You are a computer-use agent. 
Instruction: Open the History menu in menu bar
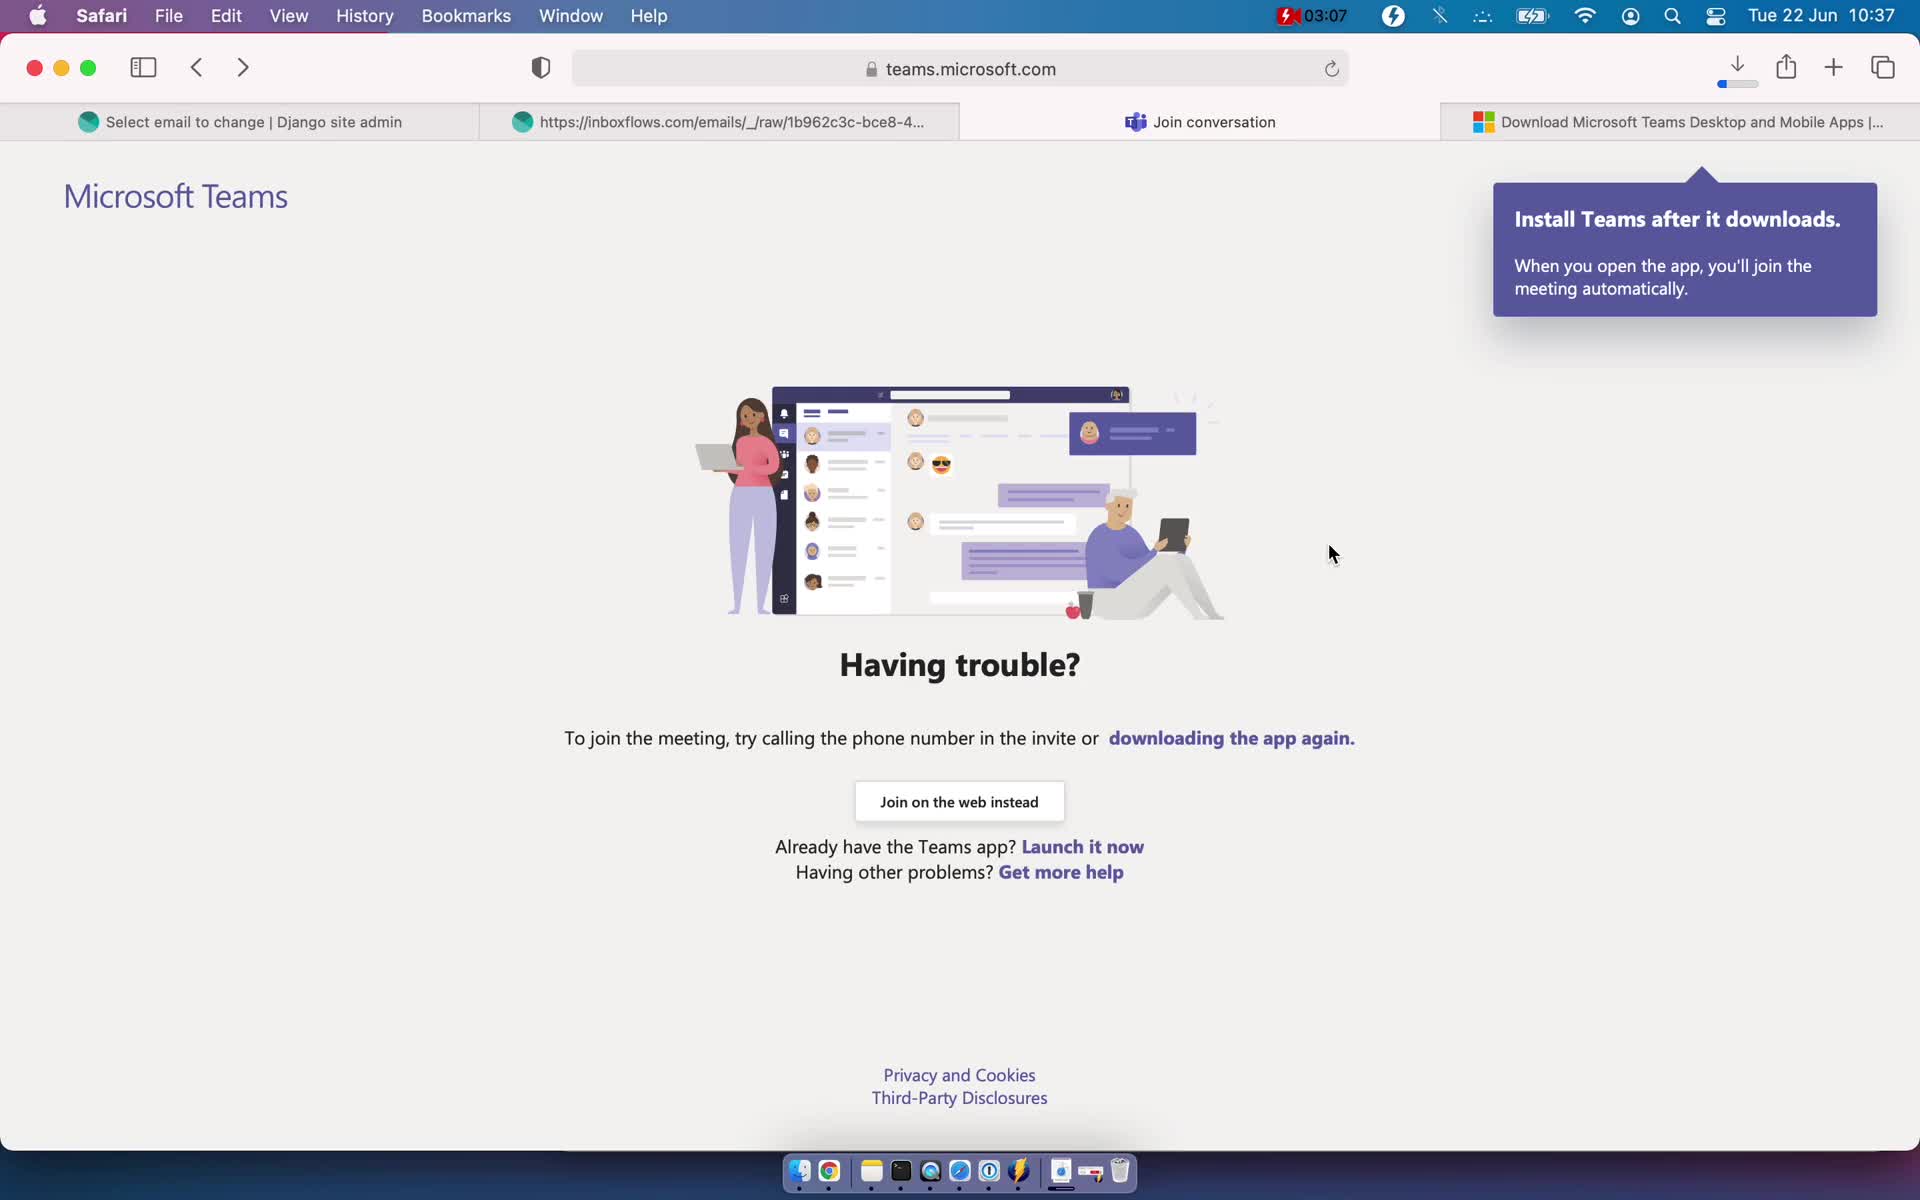365,15
